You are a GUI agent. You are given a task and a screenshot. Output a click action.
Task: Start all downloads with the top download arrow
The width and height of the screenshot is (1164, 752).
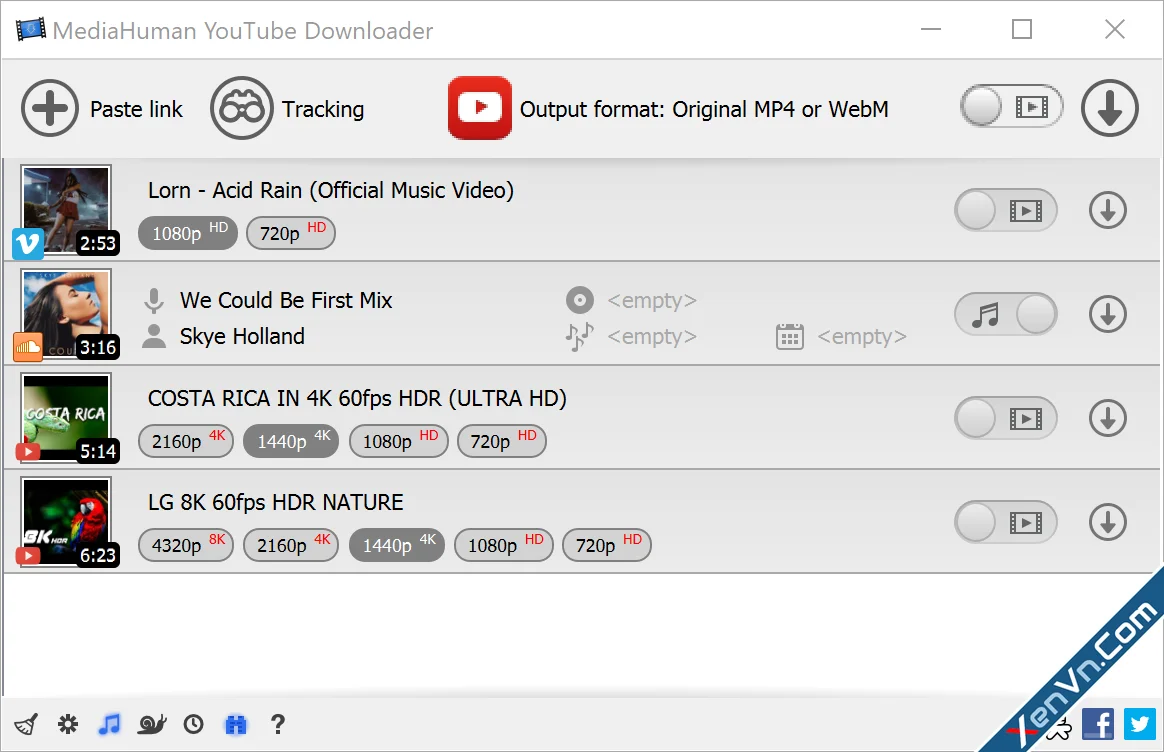pyautogui.click(x=1109, y=108)
